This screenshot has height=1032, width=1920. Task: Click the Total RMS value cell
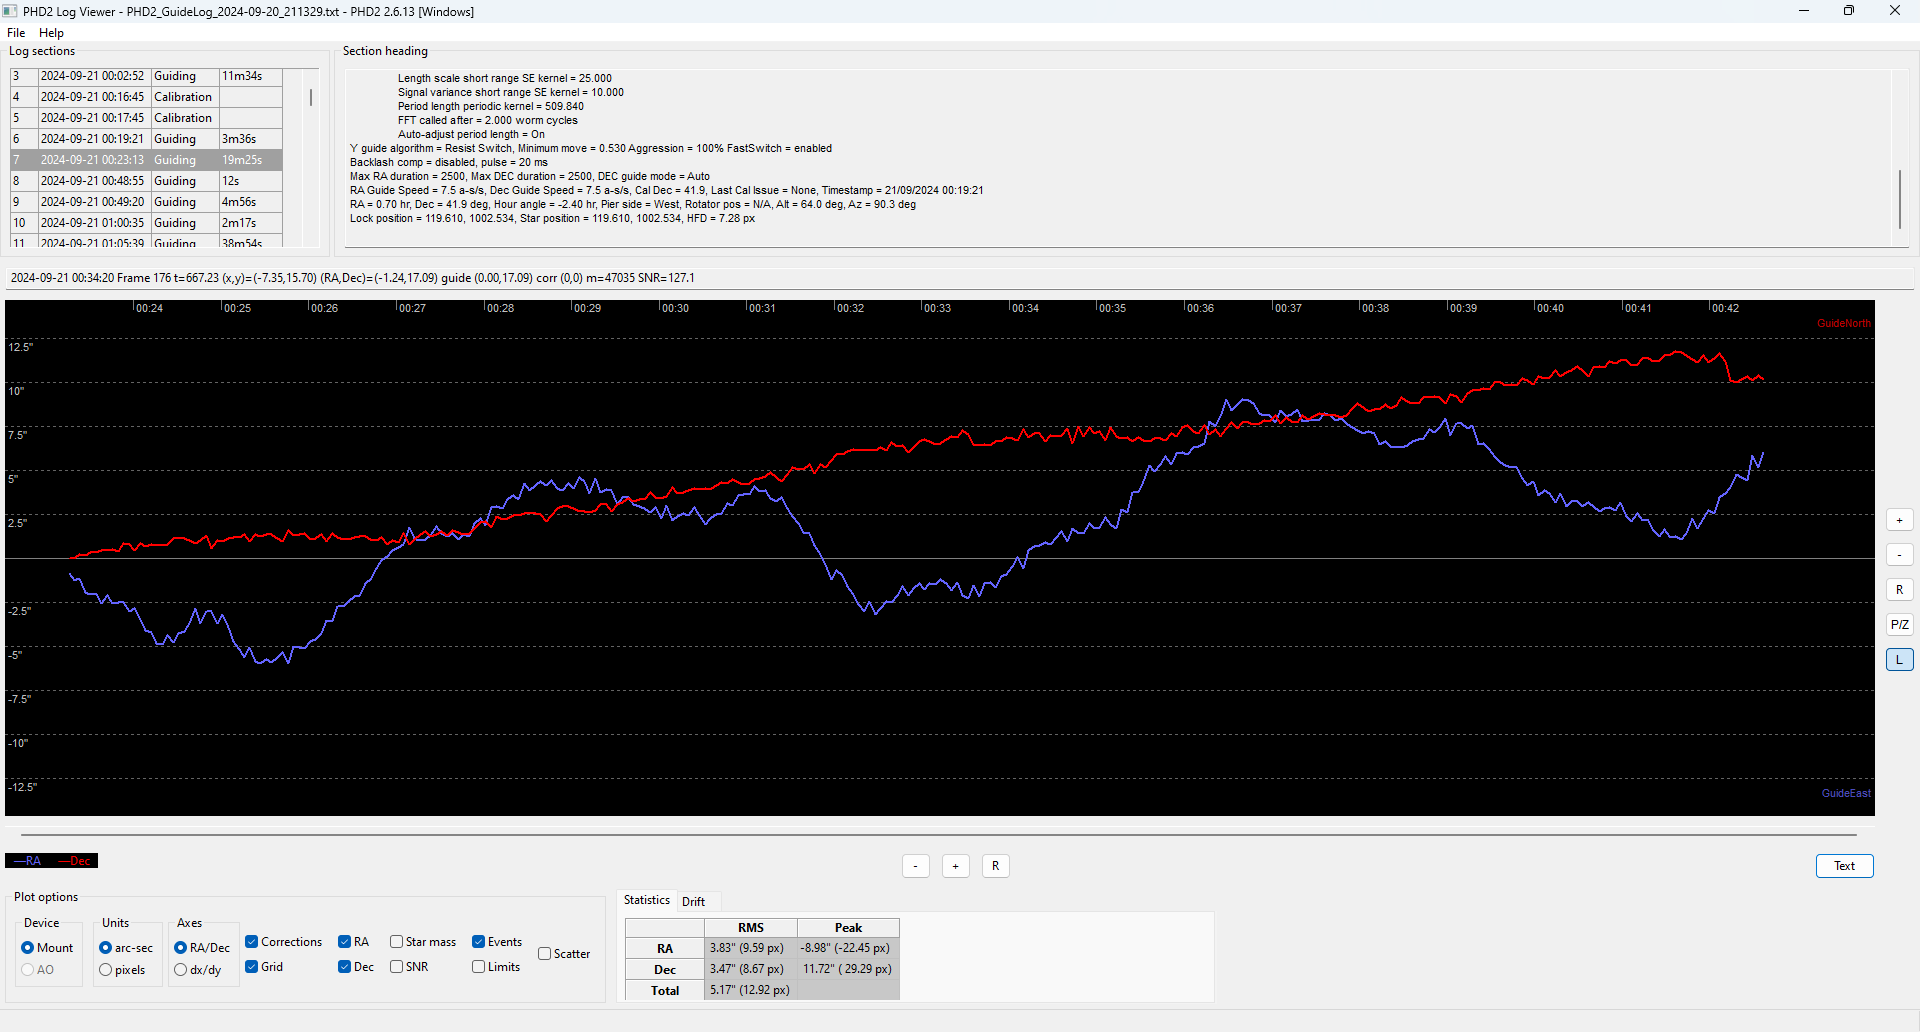pyautogui.click(x=750, y=990)
